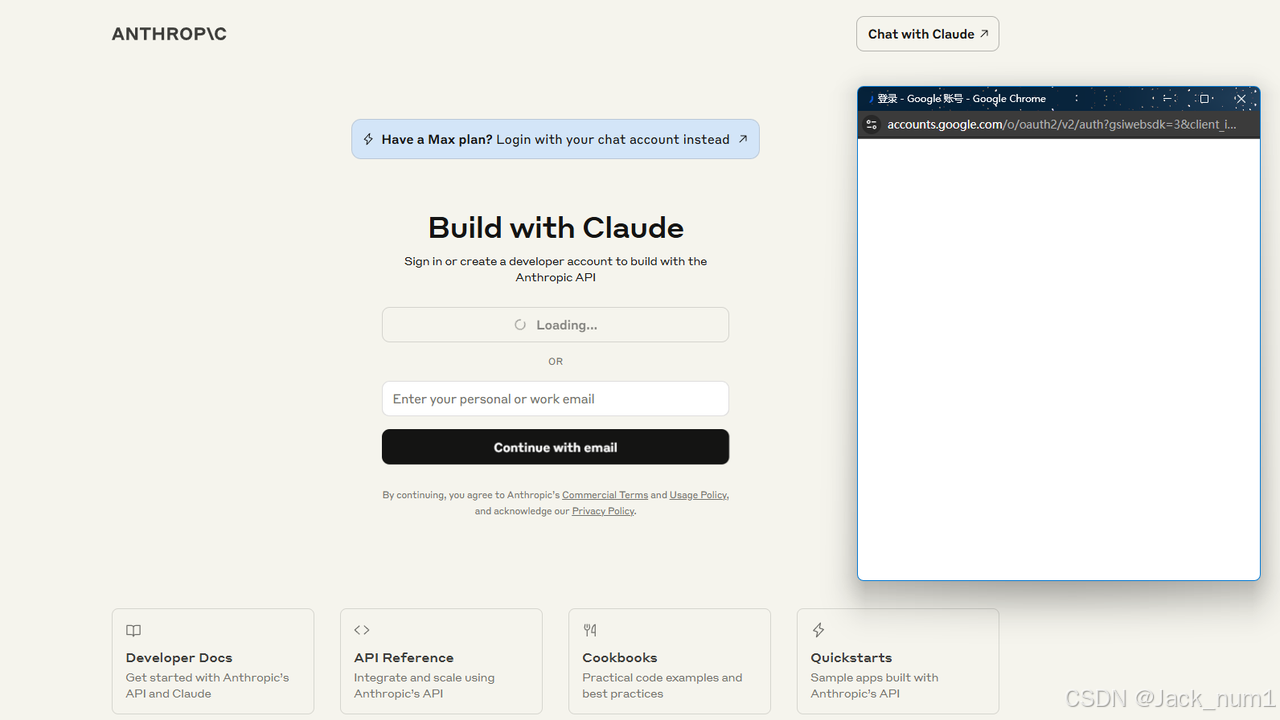The image size is (1280, 720).
Task: Click the API Reference code brackets icon
Action: coord(362,630)
